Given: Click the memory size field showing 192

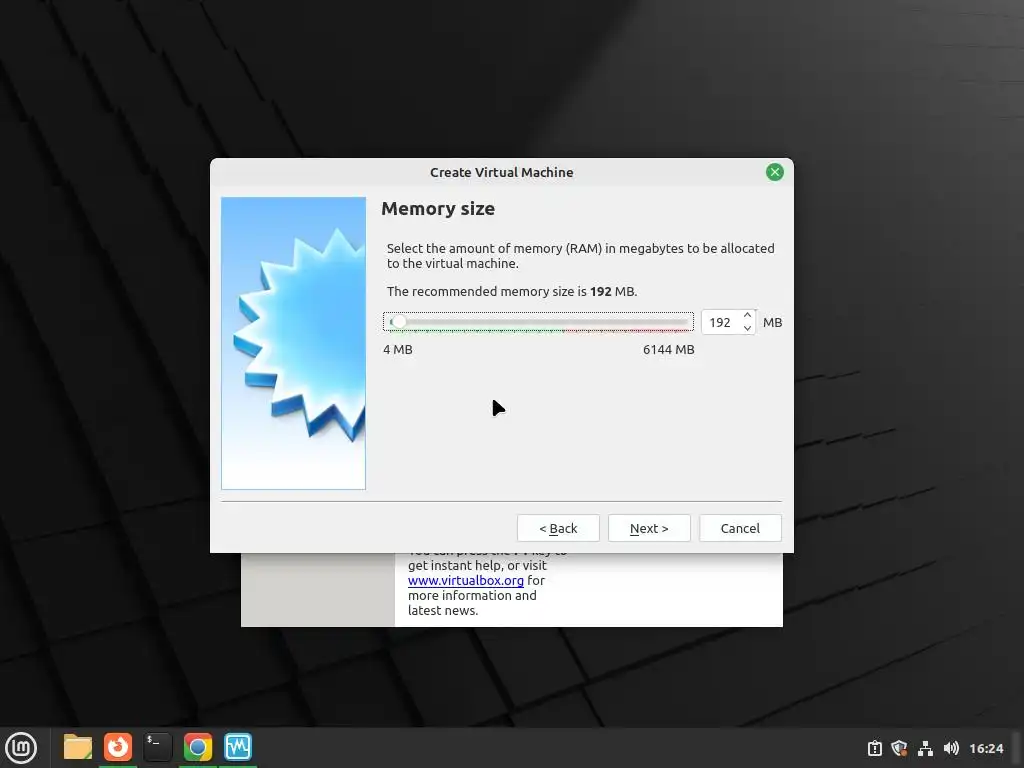Looking at the screenshot, I should [x=721, y=322].
